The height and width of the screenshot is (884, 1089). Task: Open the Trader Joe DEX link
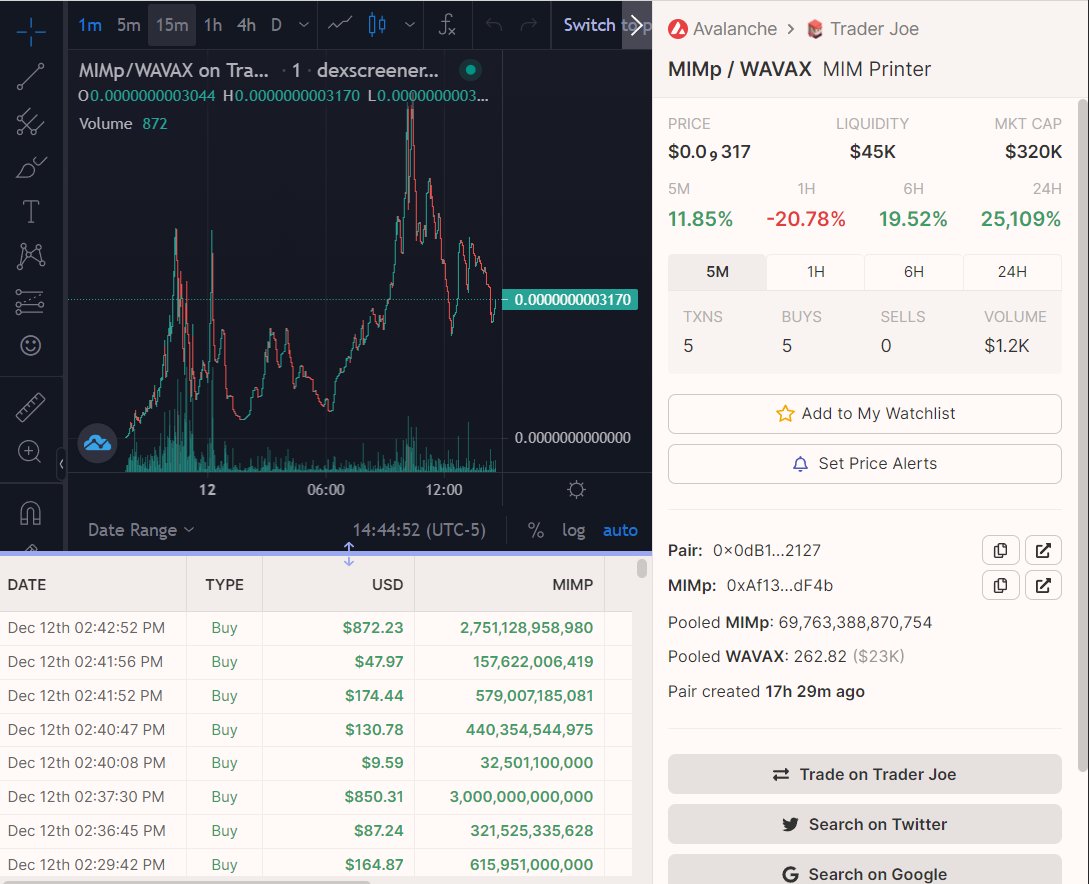[863, 29]
